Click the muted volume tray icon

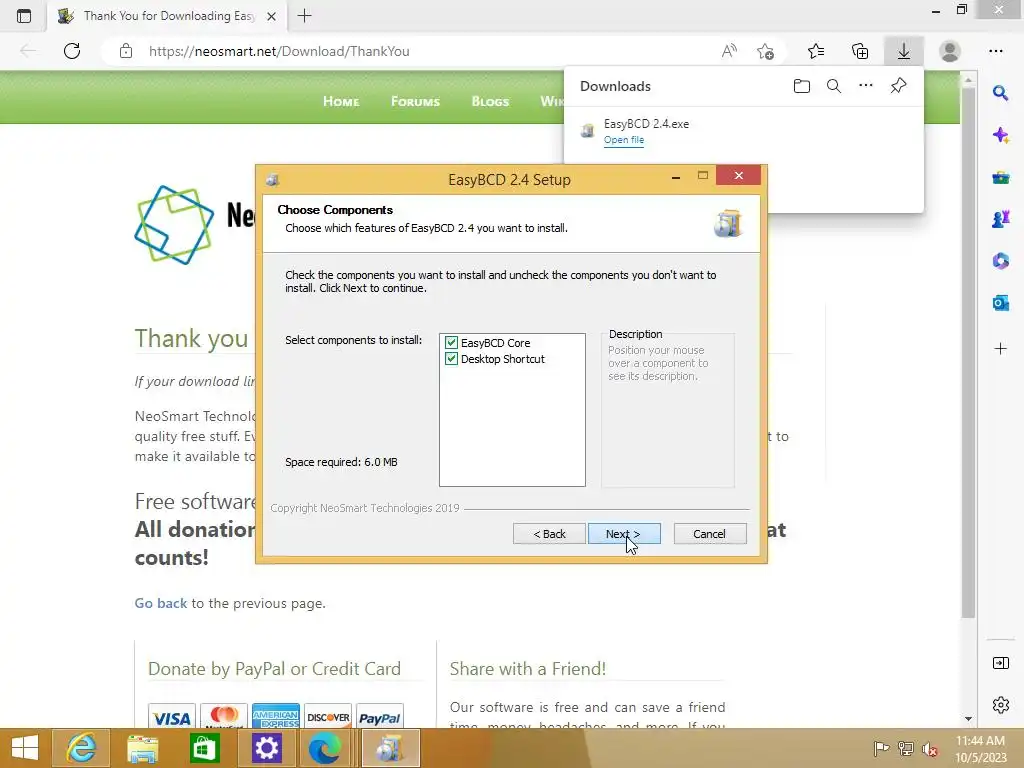pos(930,749)
